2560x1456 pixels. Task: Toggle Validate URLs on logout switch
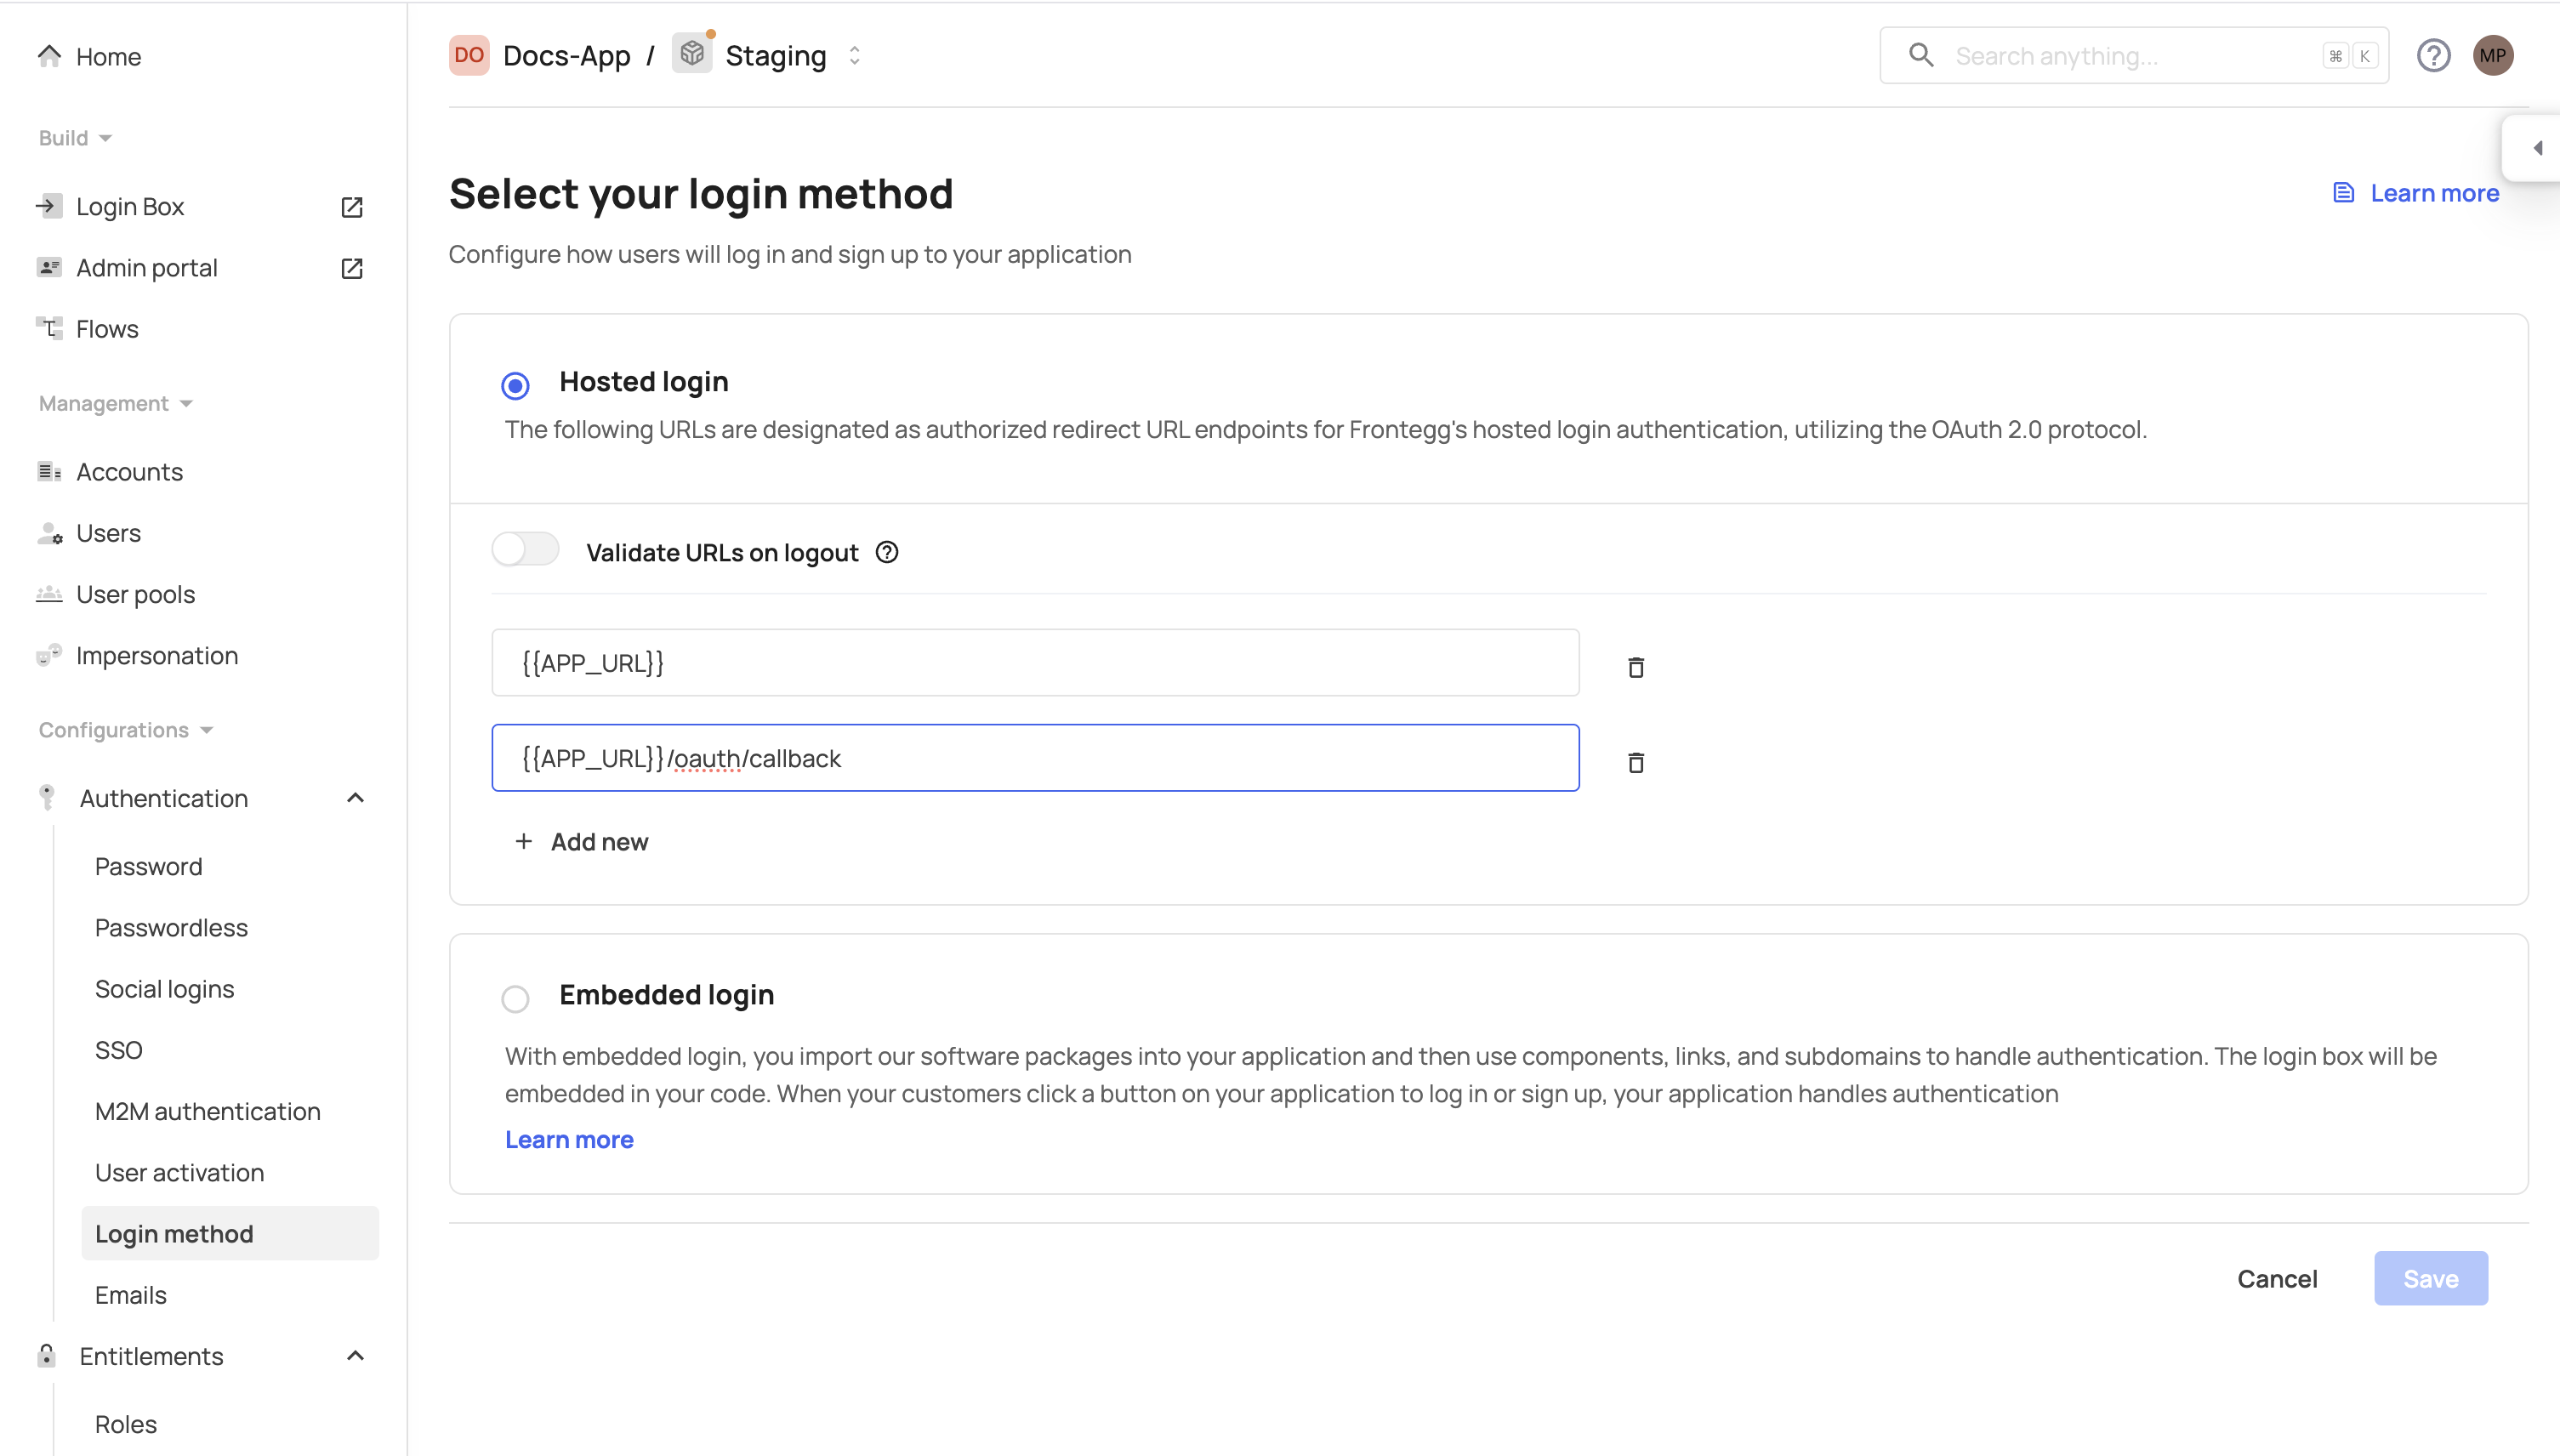[x=525, y=550]
